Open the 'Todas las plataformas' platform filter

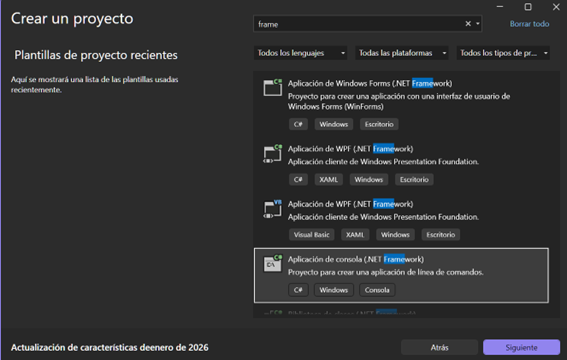pos(402,53)
